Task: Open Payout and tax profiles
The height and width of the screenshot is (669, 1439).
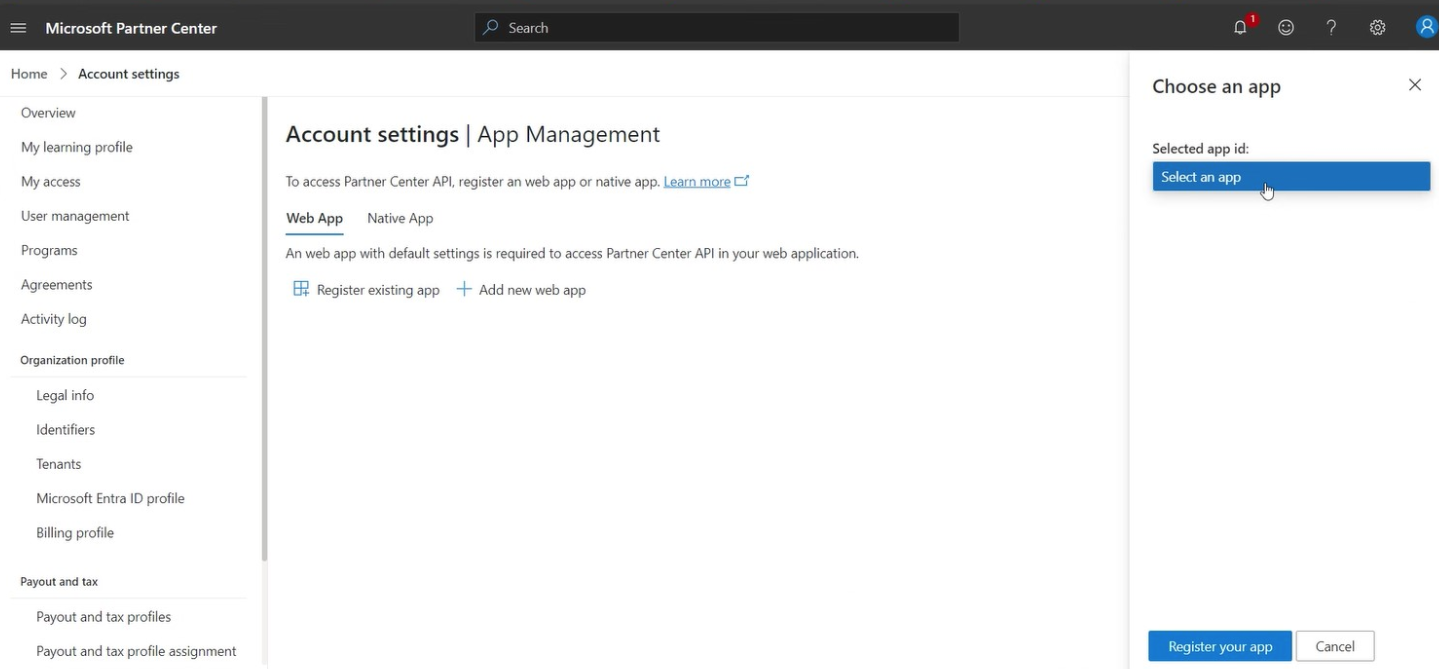Action: [x=104, y=616]
